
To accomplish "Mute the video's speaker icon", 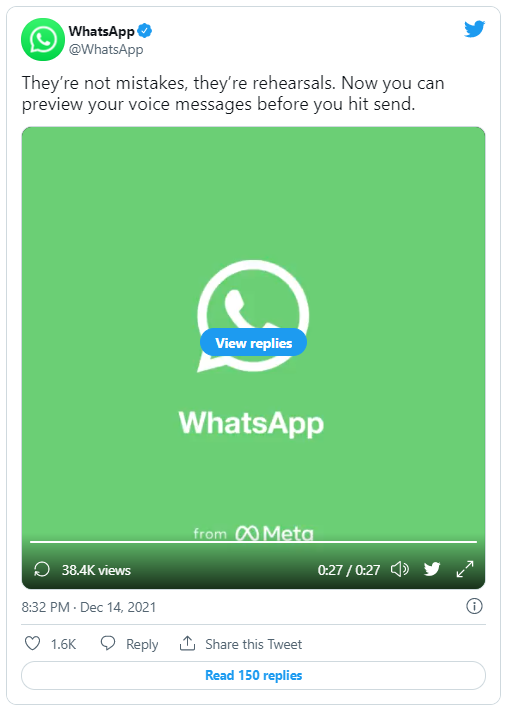I will coord(400,569).
